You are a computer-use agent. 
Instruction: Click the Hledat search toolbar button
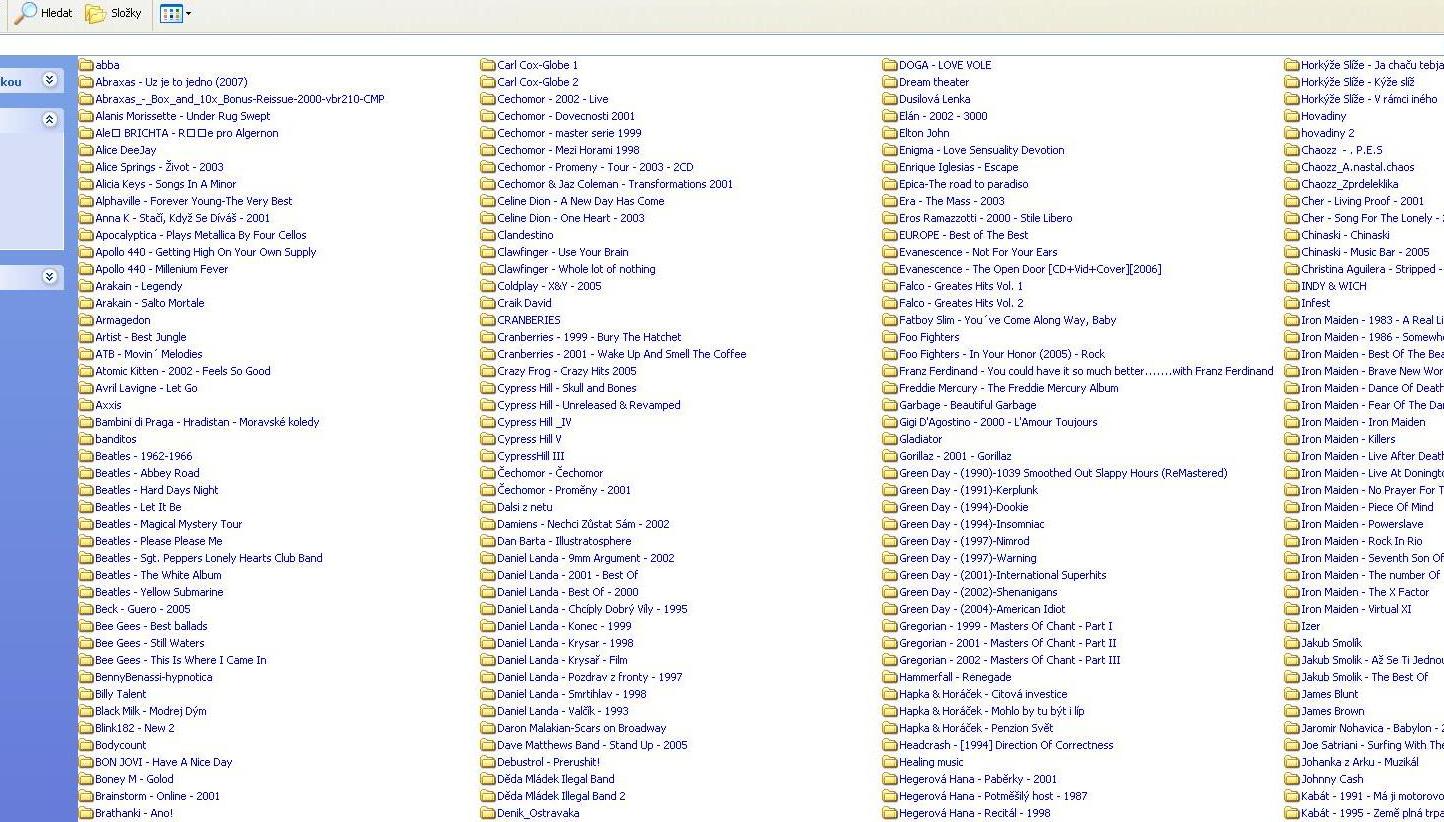pos(44,13)
